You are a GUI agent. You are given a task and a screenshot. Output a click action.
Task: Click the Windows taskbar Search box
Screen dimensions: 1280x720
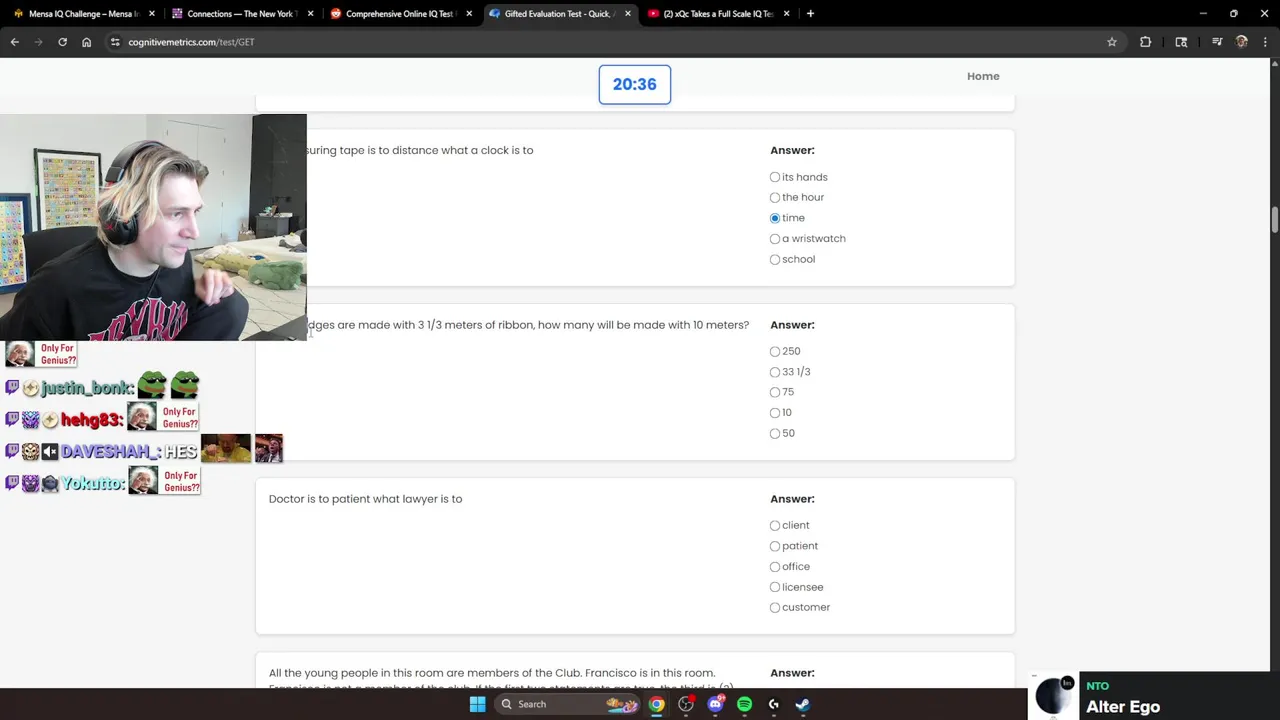567,704
